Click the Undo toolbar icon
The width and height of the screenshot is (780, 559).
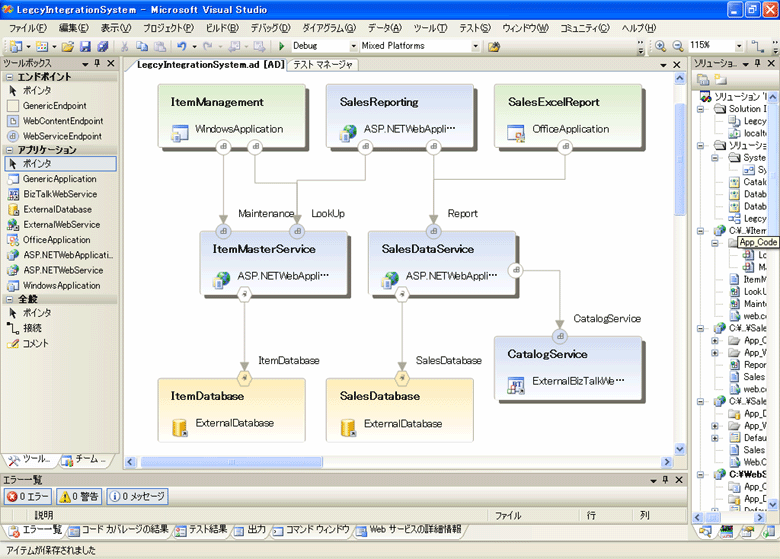point(182,46)
